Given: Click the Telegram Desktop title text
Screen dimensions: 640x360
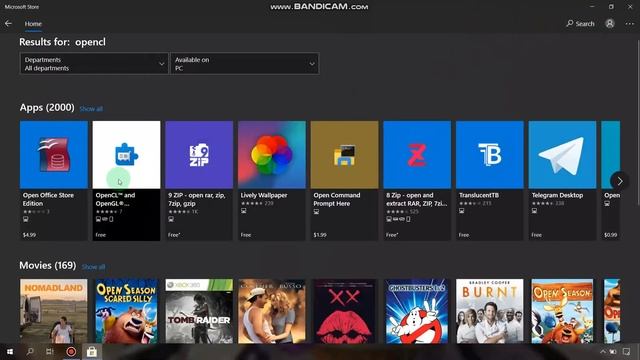Looking at the screenshot, I should [557, 195].
